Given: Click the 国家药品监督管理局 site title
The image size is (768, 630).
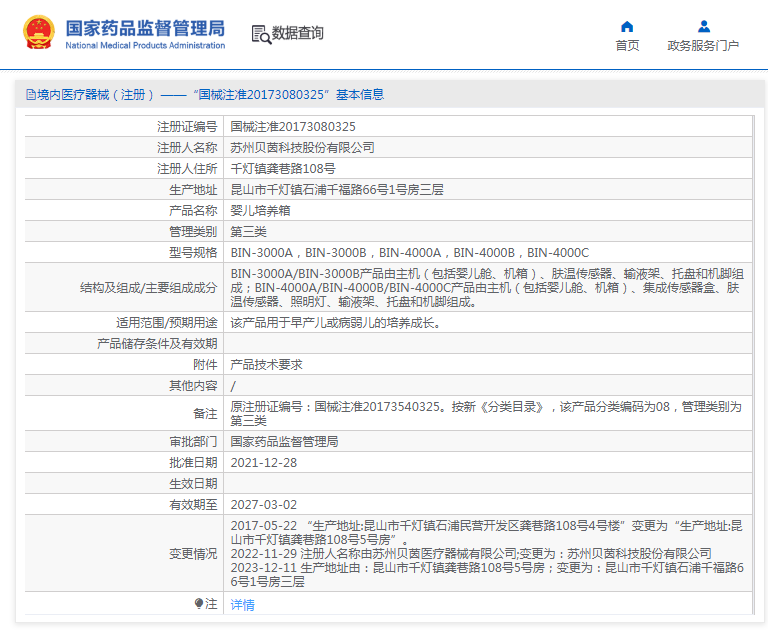Looking at the screenshot, I should pos(145,28).
